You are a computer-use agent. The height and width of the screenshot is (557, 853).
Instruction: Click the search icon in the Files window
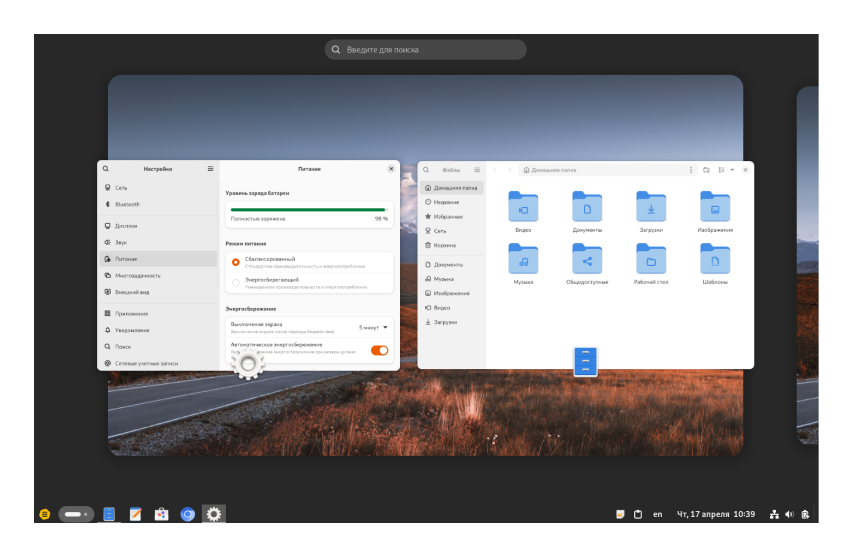coord(426,170)
